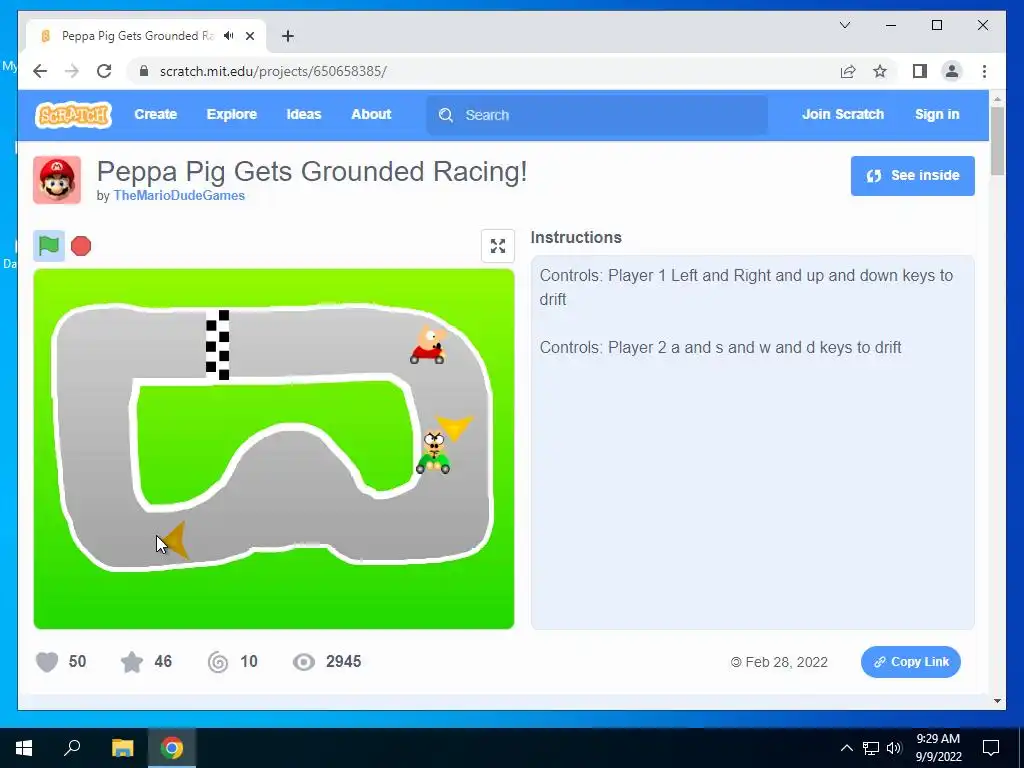Close the Peppa Pig tab
The height and width of the screenshot is (768, 1024).
(x=249, y=36)
